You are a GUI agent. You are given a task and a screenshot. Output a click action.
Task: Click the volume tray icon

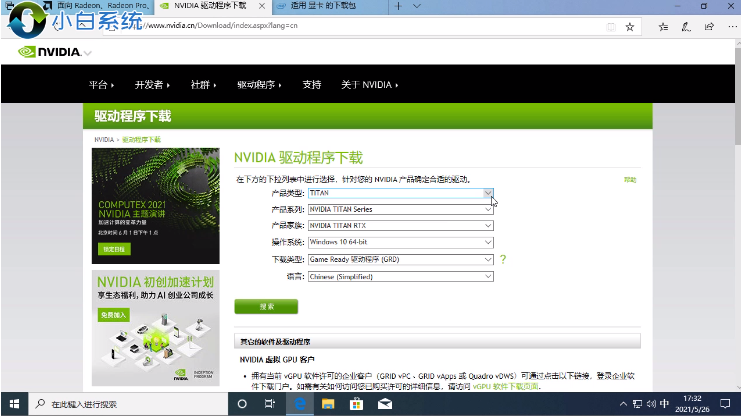[x=651, y=404]
